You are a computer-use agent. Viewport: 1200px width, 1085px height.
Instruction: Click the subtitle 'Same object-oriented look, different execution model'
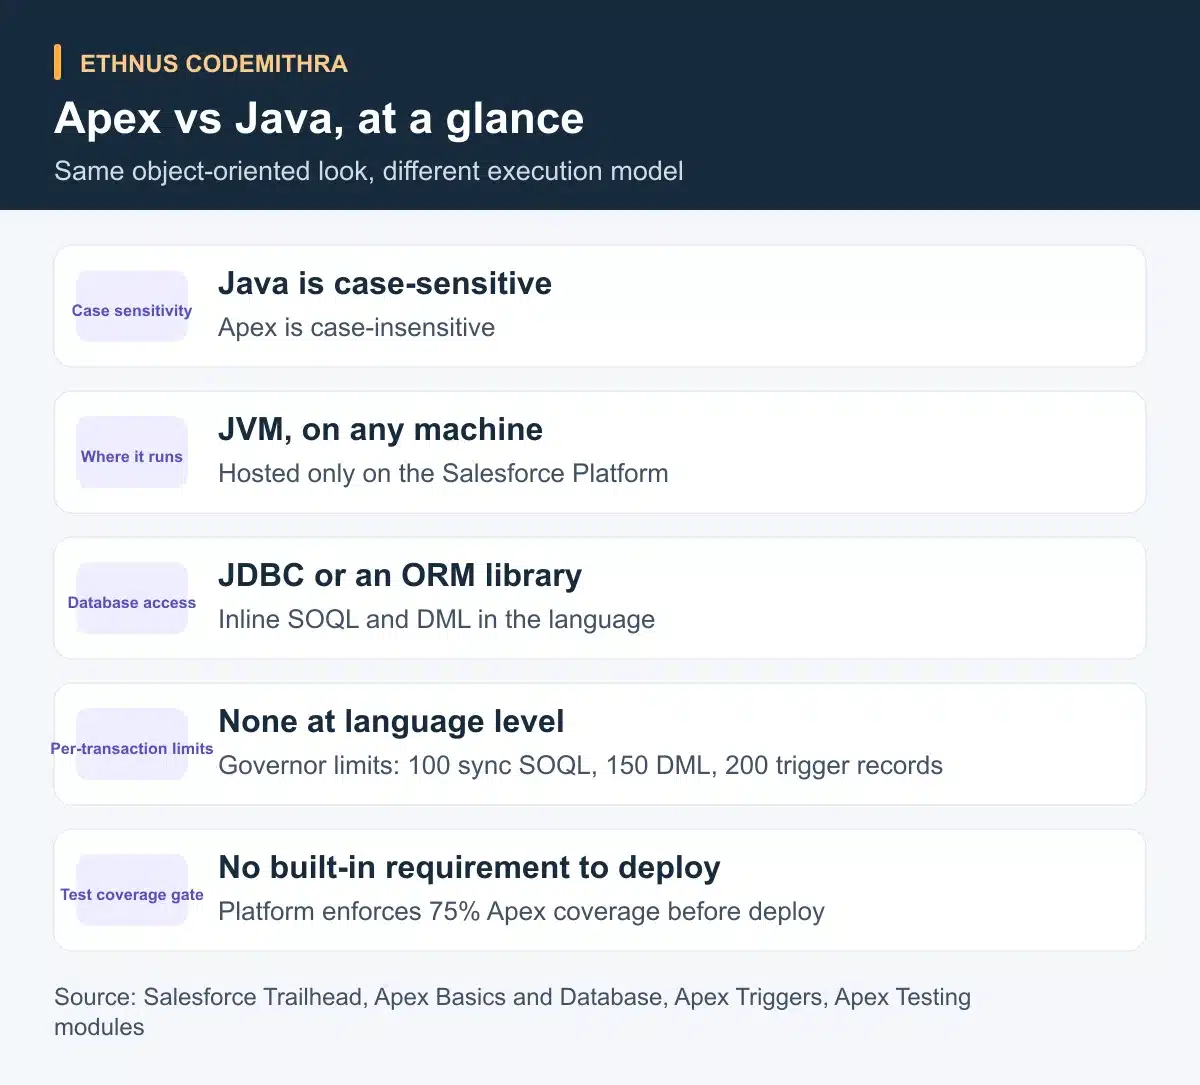(x=368, y=171)
